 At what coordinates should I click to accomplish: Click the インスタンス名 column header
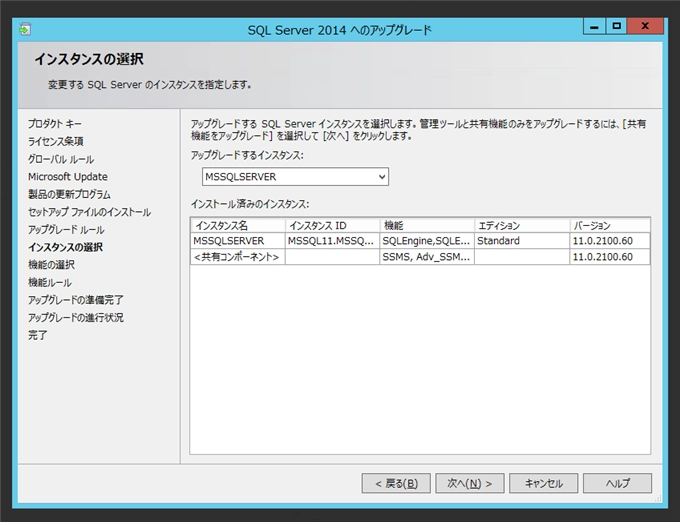[x=238, y=225]
